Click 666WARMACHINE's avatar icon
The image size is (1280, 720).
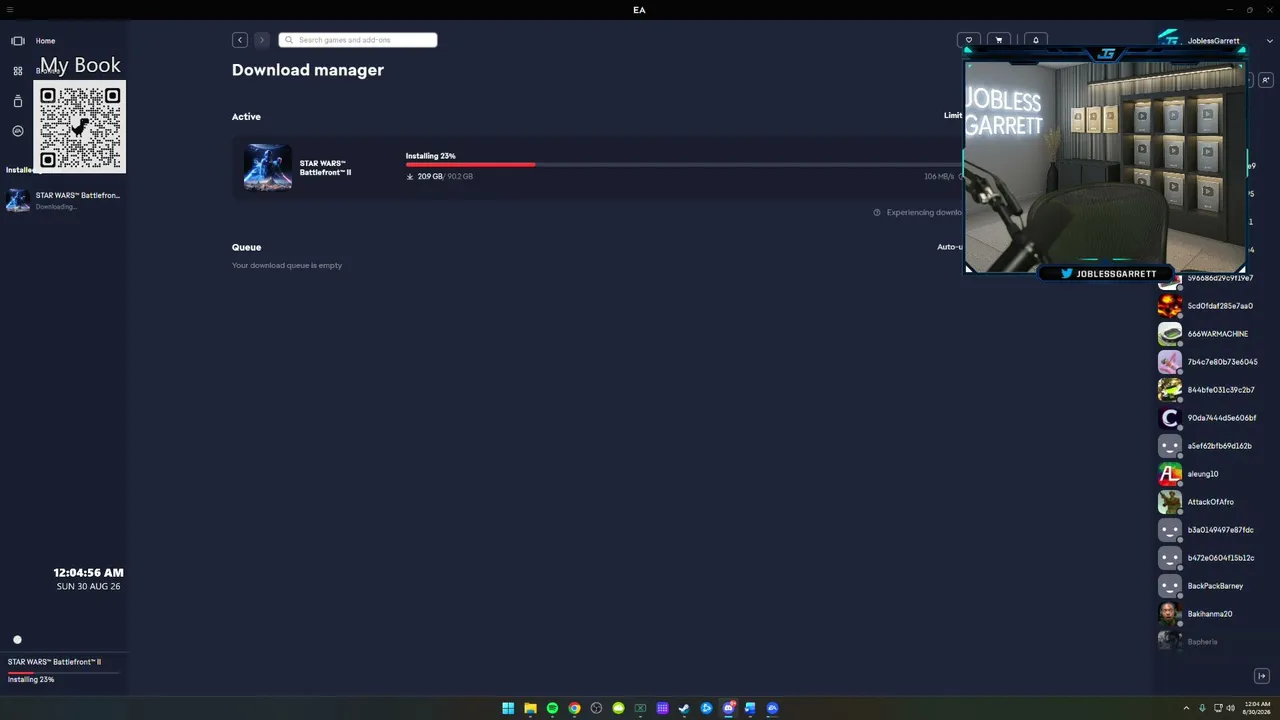1169,334
